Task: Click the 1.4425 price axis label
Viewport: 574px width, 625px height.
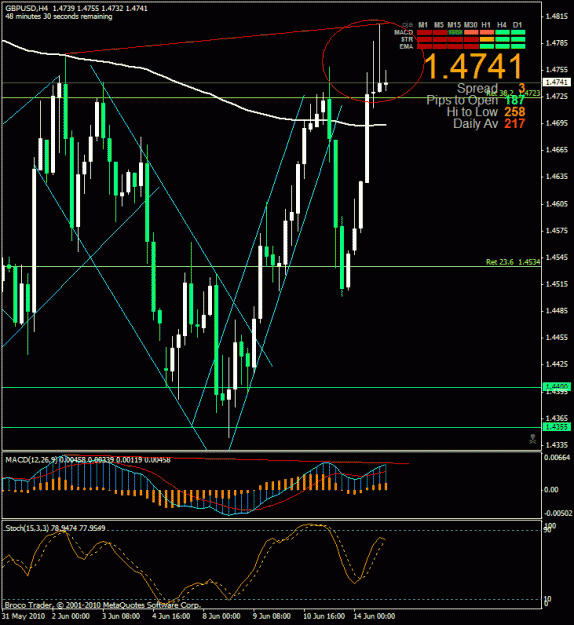Action: 556,364
